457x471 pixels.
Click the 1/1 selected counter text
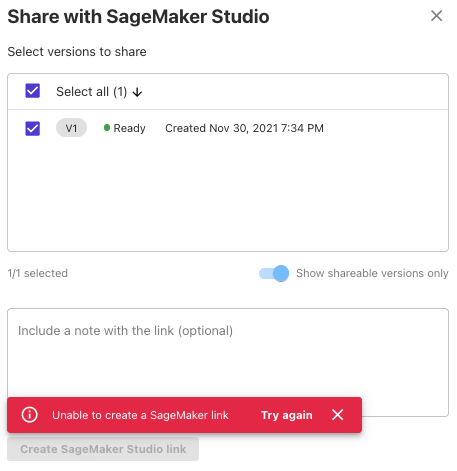click(x=38, y=273)
